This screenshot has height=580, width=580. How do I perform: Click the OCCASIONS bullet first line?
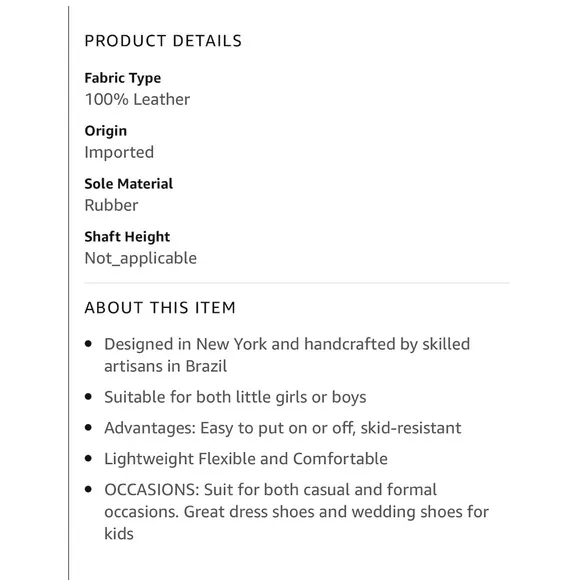(270, 490)
